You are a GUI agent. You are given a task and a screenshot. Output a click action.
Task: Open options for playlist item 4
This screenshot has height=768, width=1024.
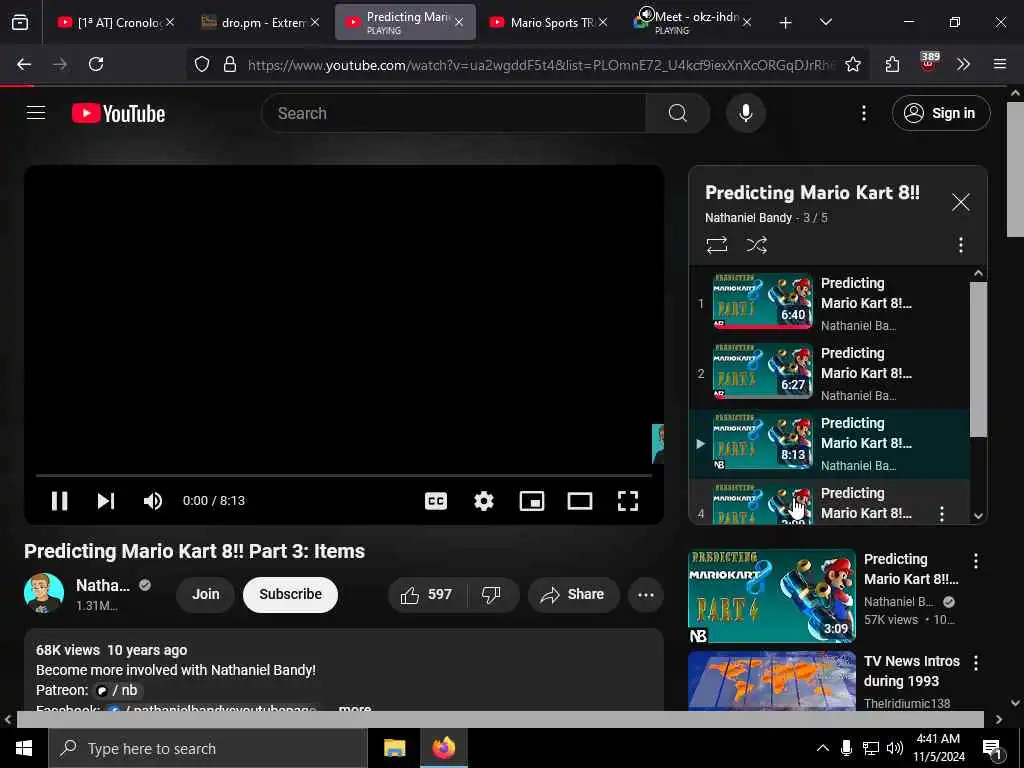point(941,513)
